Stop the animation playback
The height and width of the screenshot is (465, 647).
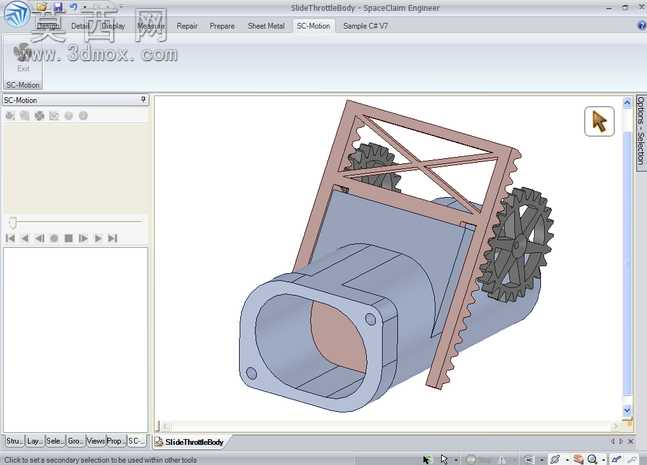point(69,238)
